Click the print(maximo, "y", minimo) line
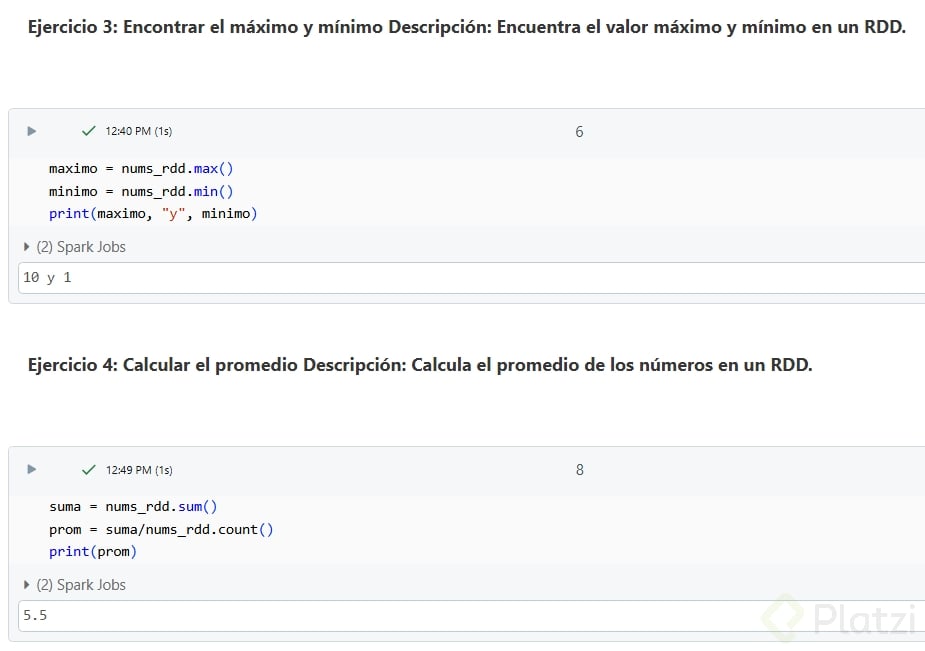925x651 pixels. (153, 213)
